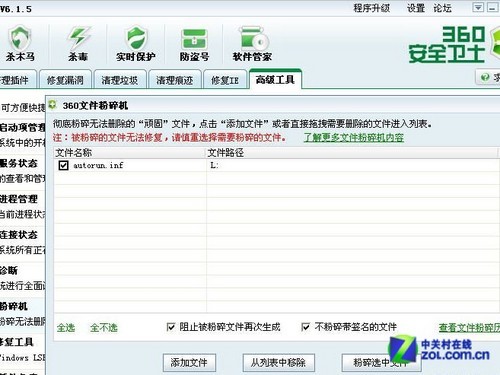
Task: Toggle 不粉碎带签名的文件 checkbox
Action: tap(305, 327)
